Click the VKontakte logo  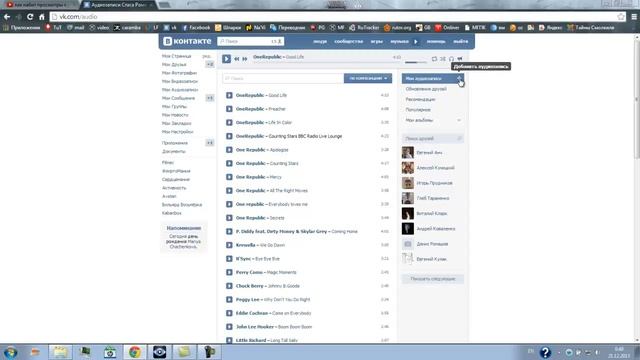click(187, 41)
